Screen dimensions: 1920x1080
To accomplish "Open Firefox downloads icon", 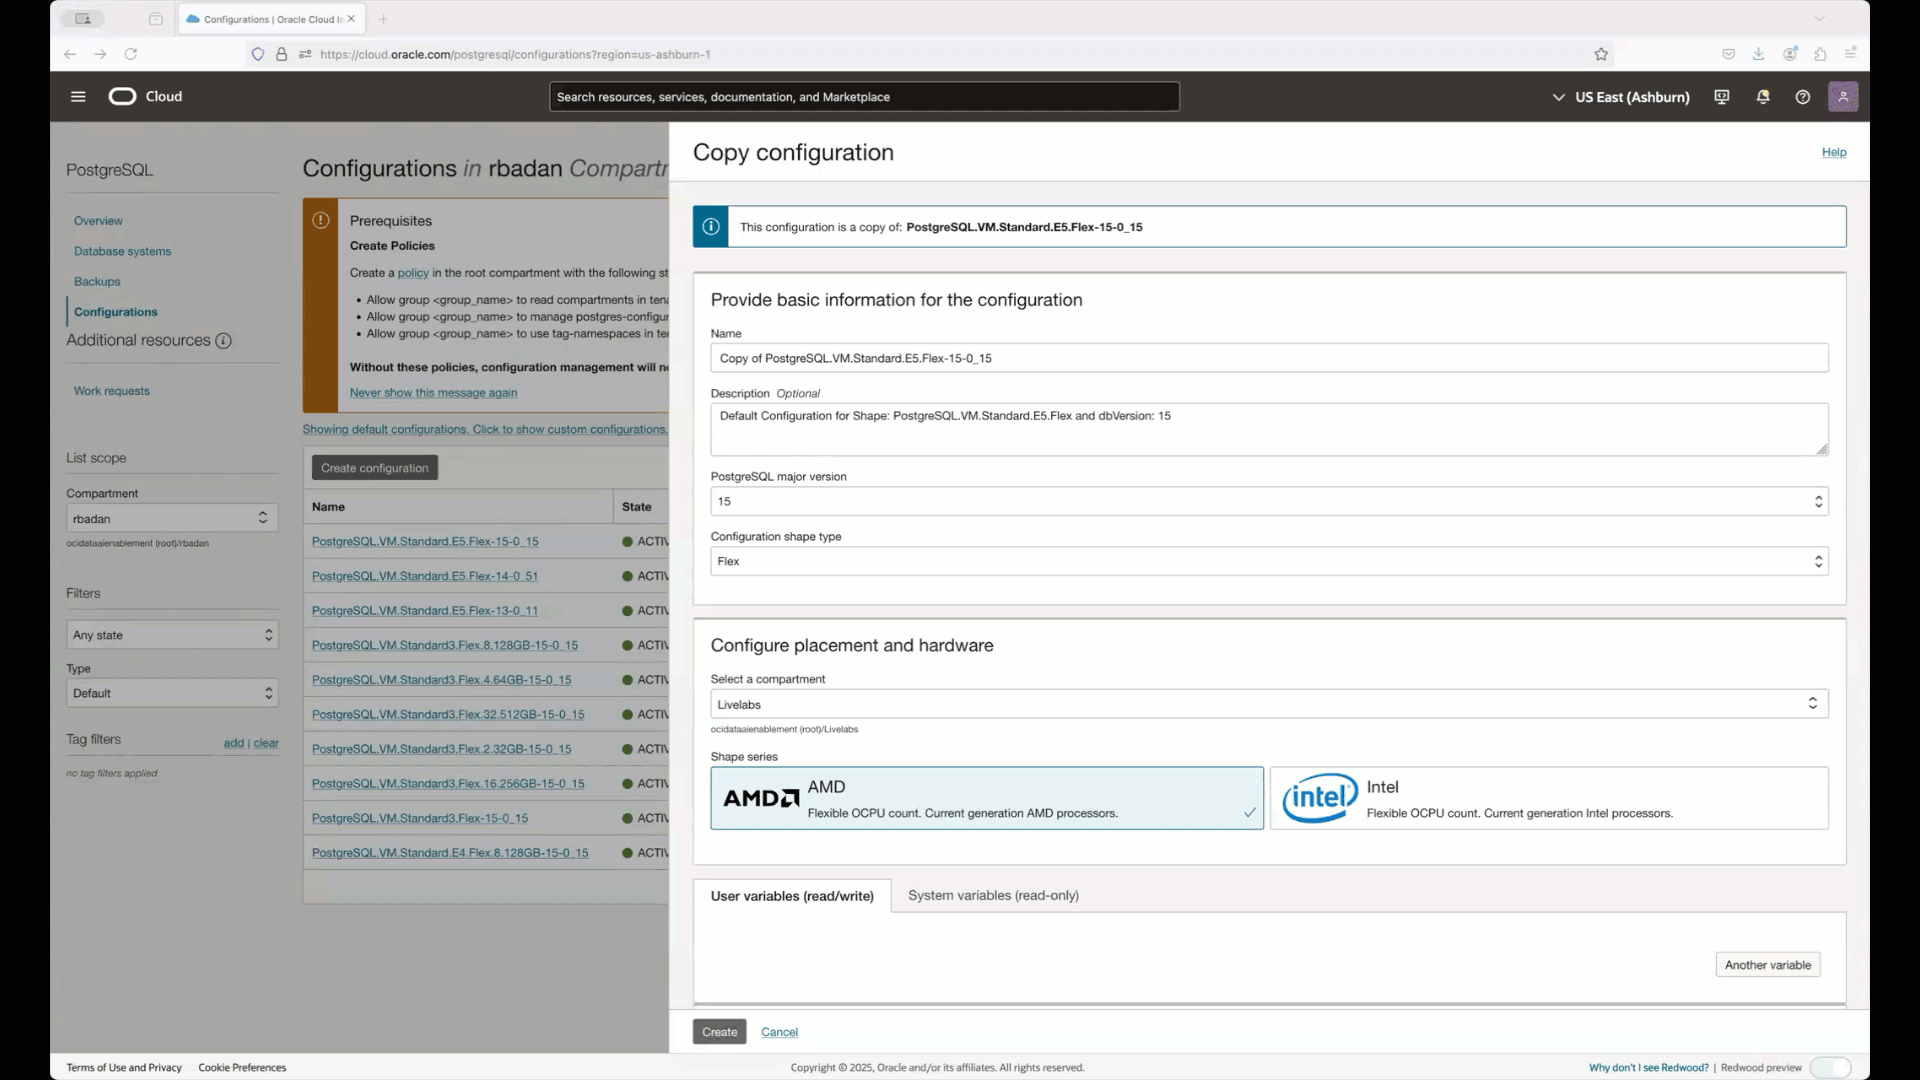I will coord(1759,53).
